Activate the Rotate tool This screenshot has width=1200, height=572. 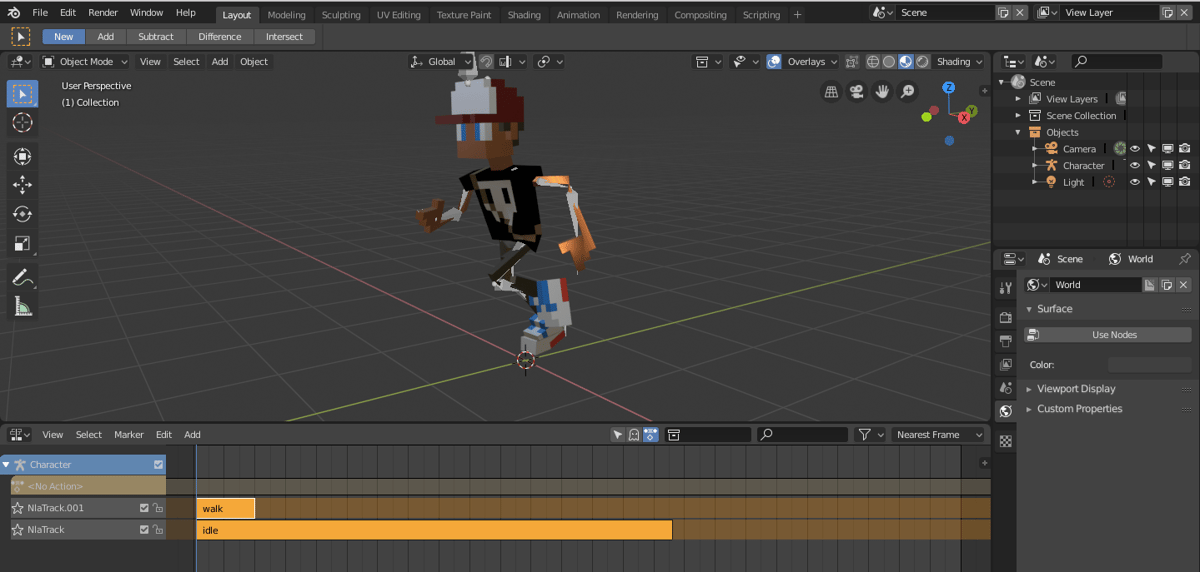[x=22, y=214]
